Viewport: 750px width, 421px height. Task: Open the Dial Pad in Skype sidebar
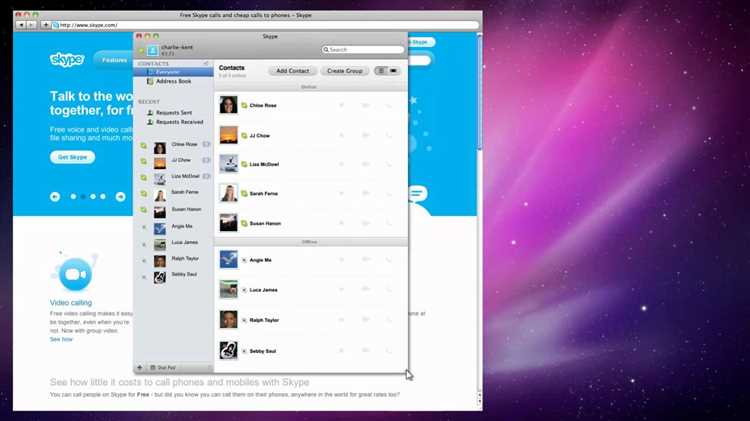tap(163, 367)
